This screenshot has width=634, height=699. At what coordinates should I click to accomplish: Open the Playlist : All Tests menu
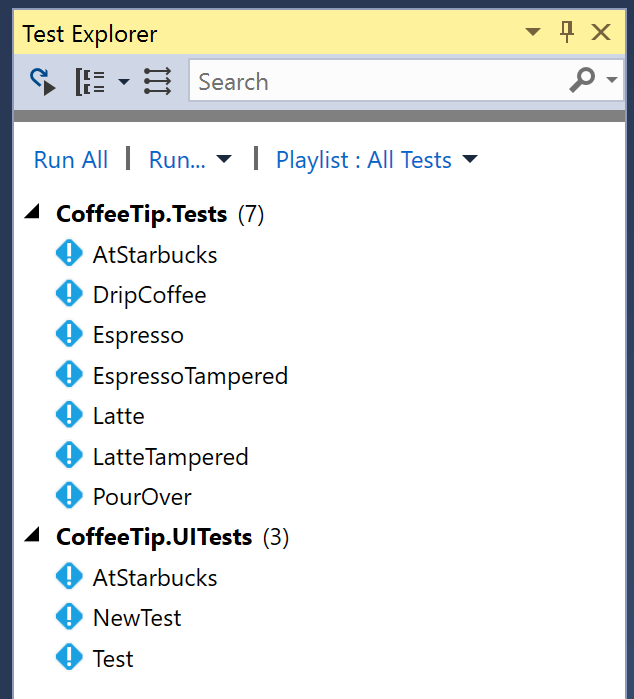pos(377,160)
